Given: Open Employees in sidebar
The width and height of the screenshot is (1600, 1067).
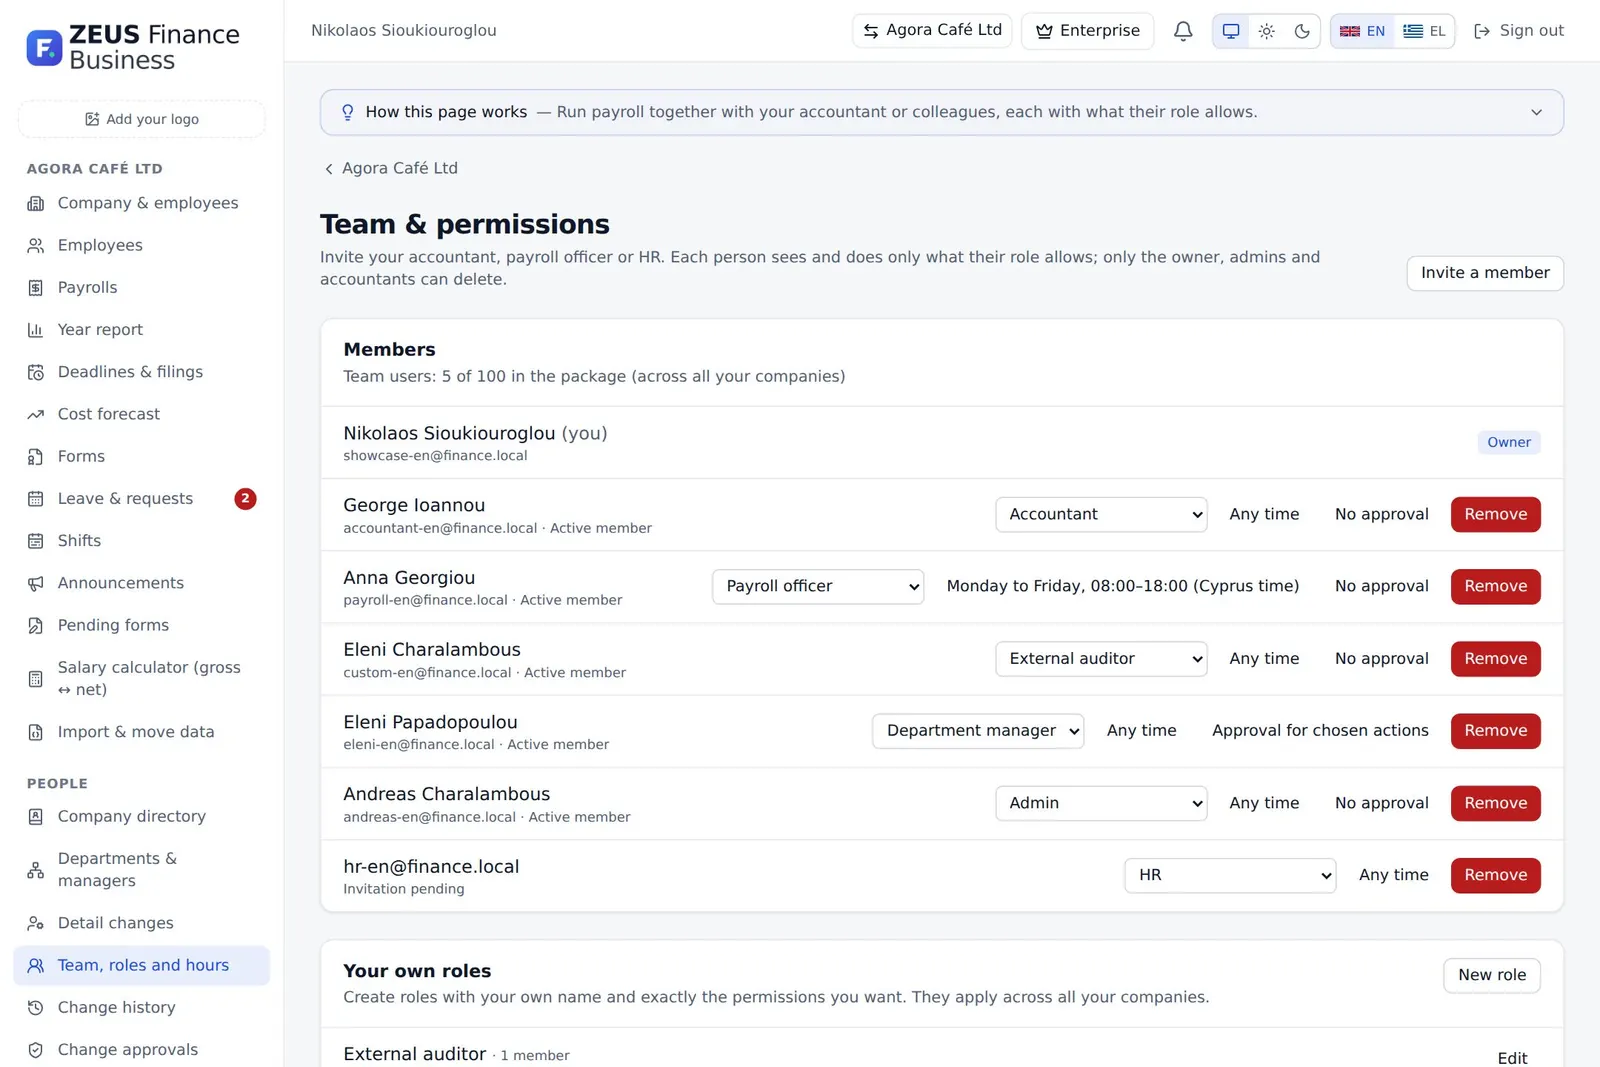Looking at the screenshot, I should point(141,245).
